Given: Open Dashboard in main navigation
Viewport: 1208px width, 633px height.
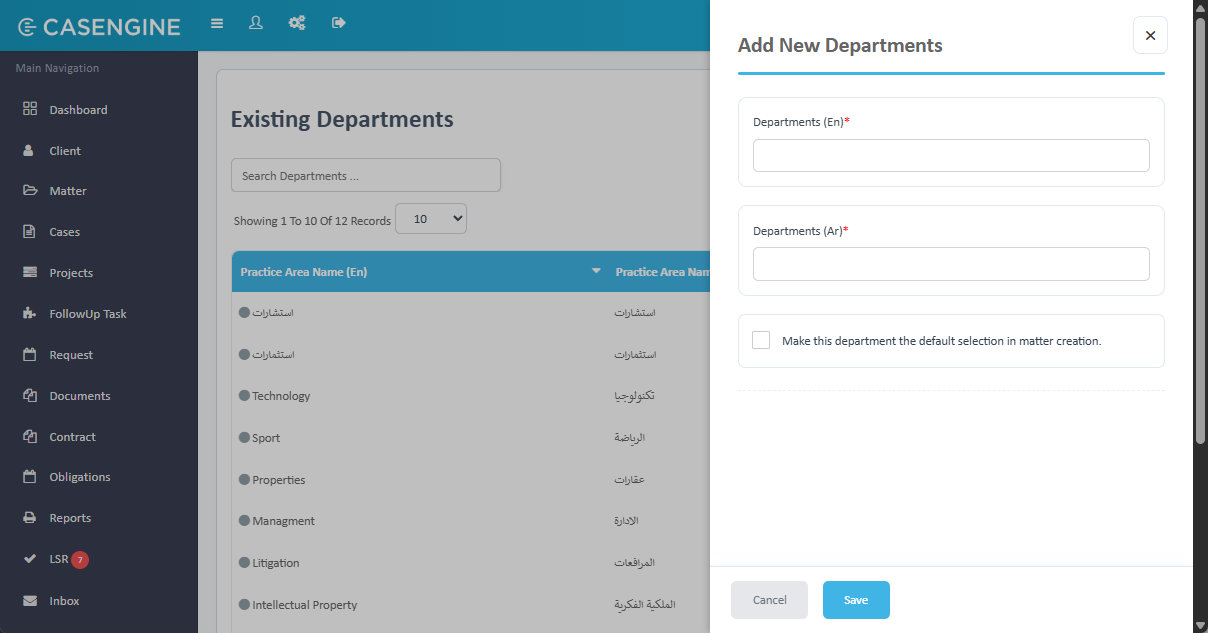Looking at the screenshot, I should 78,110.
